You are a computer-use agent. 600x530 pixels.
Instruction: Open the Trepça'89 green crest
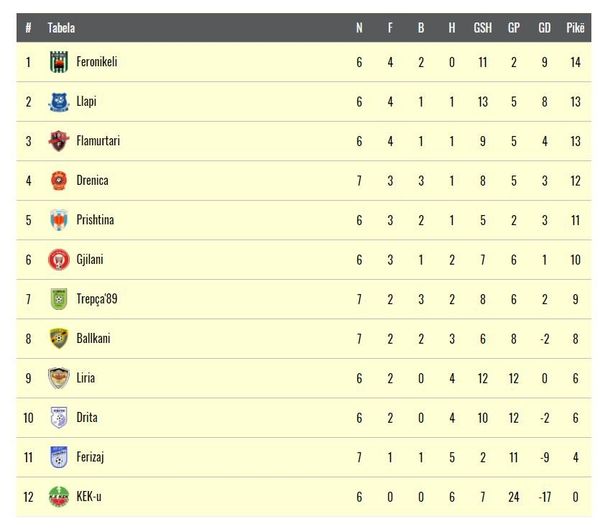click(59, 299)
